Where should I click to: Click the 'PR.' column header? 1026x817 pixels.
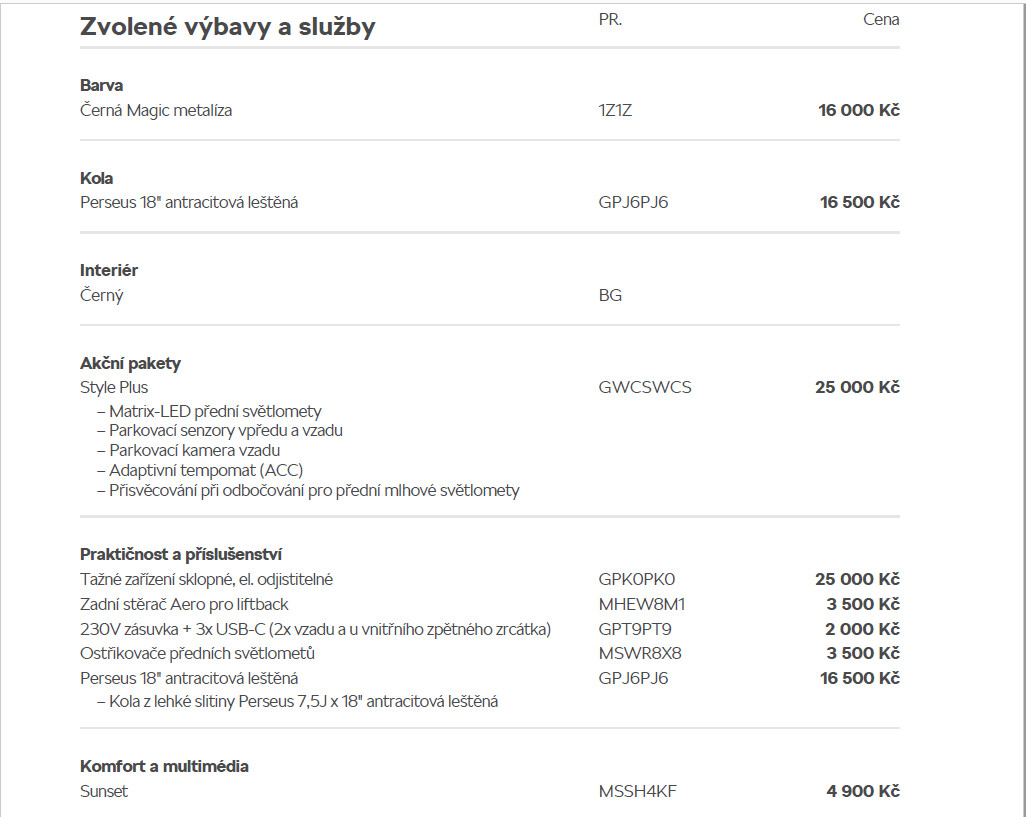click(610, 19)
